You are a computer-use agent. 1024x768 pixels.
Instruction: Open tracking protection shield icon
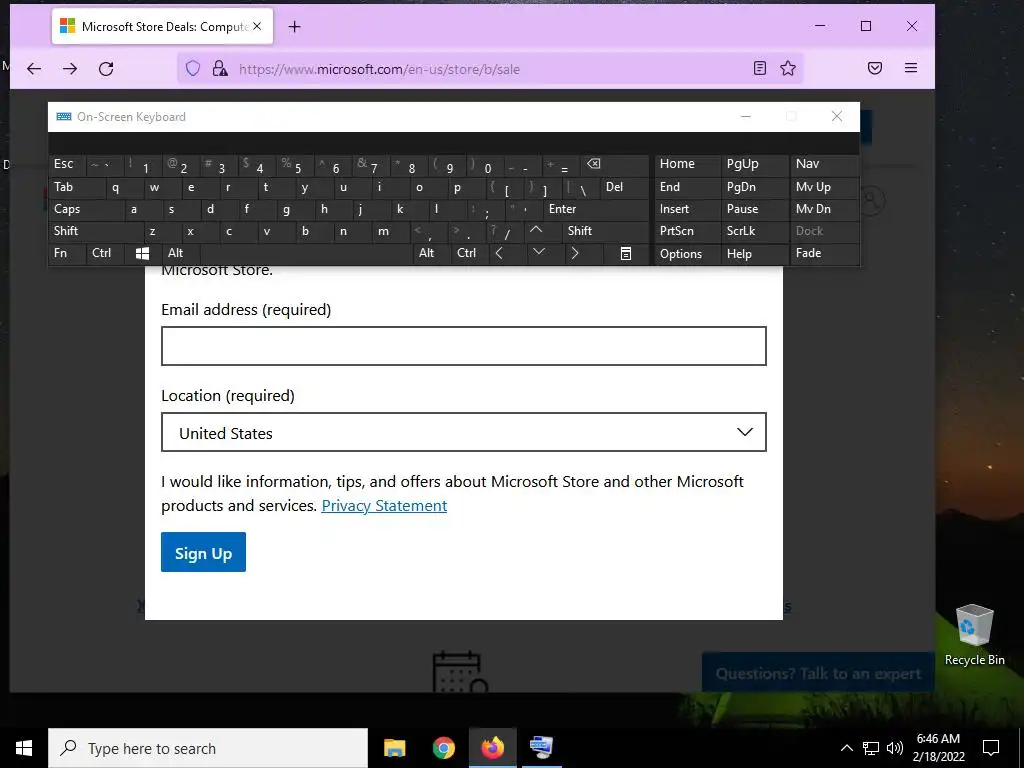coord(193,69)
